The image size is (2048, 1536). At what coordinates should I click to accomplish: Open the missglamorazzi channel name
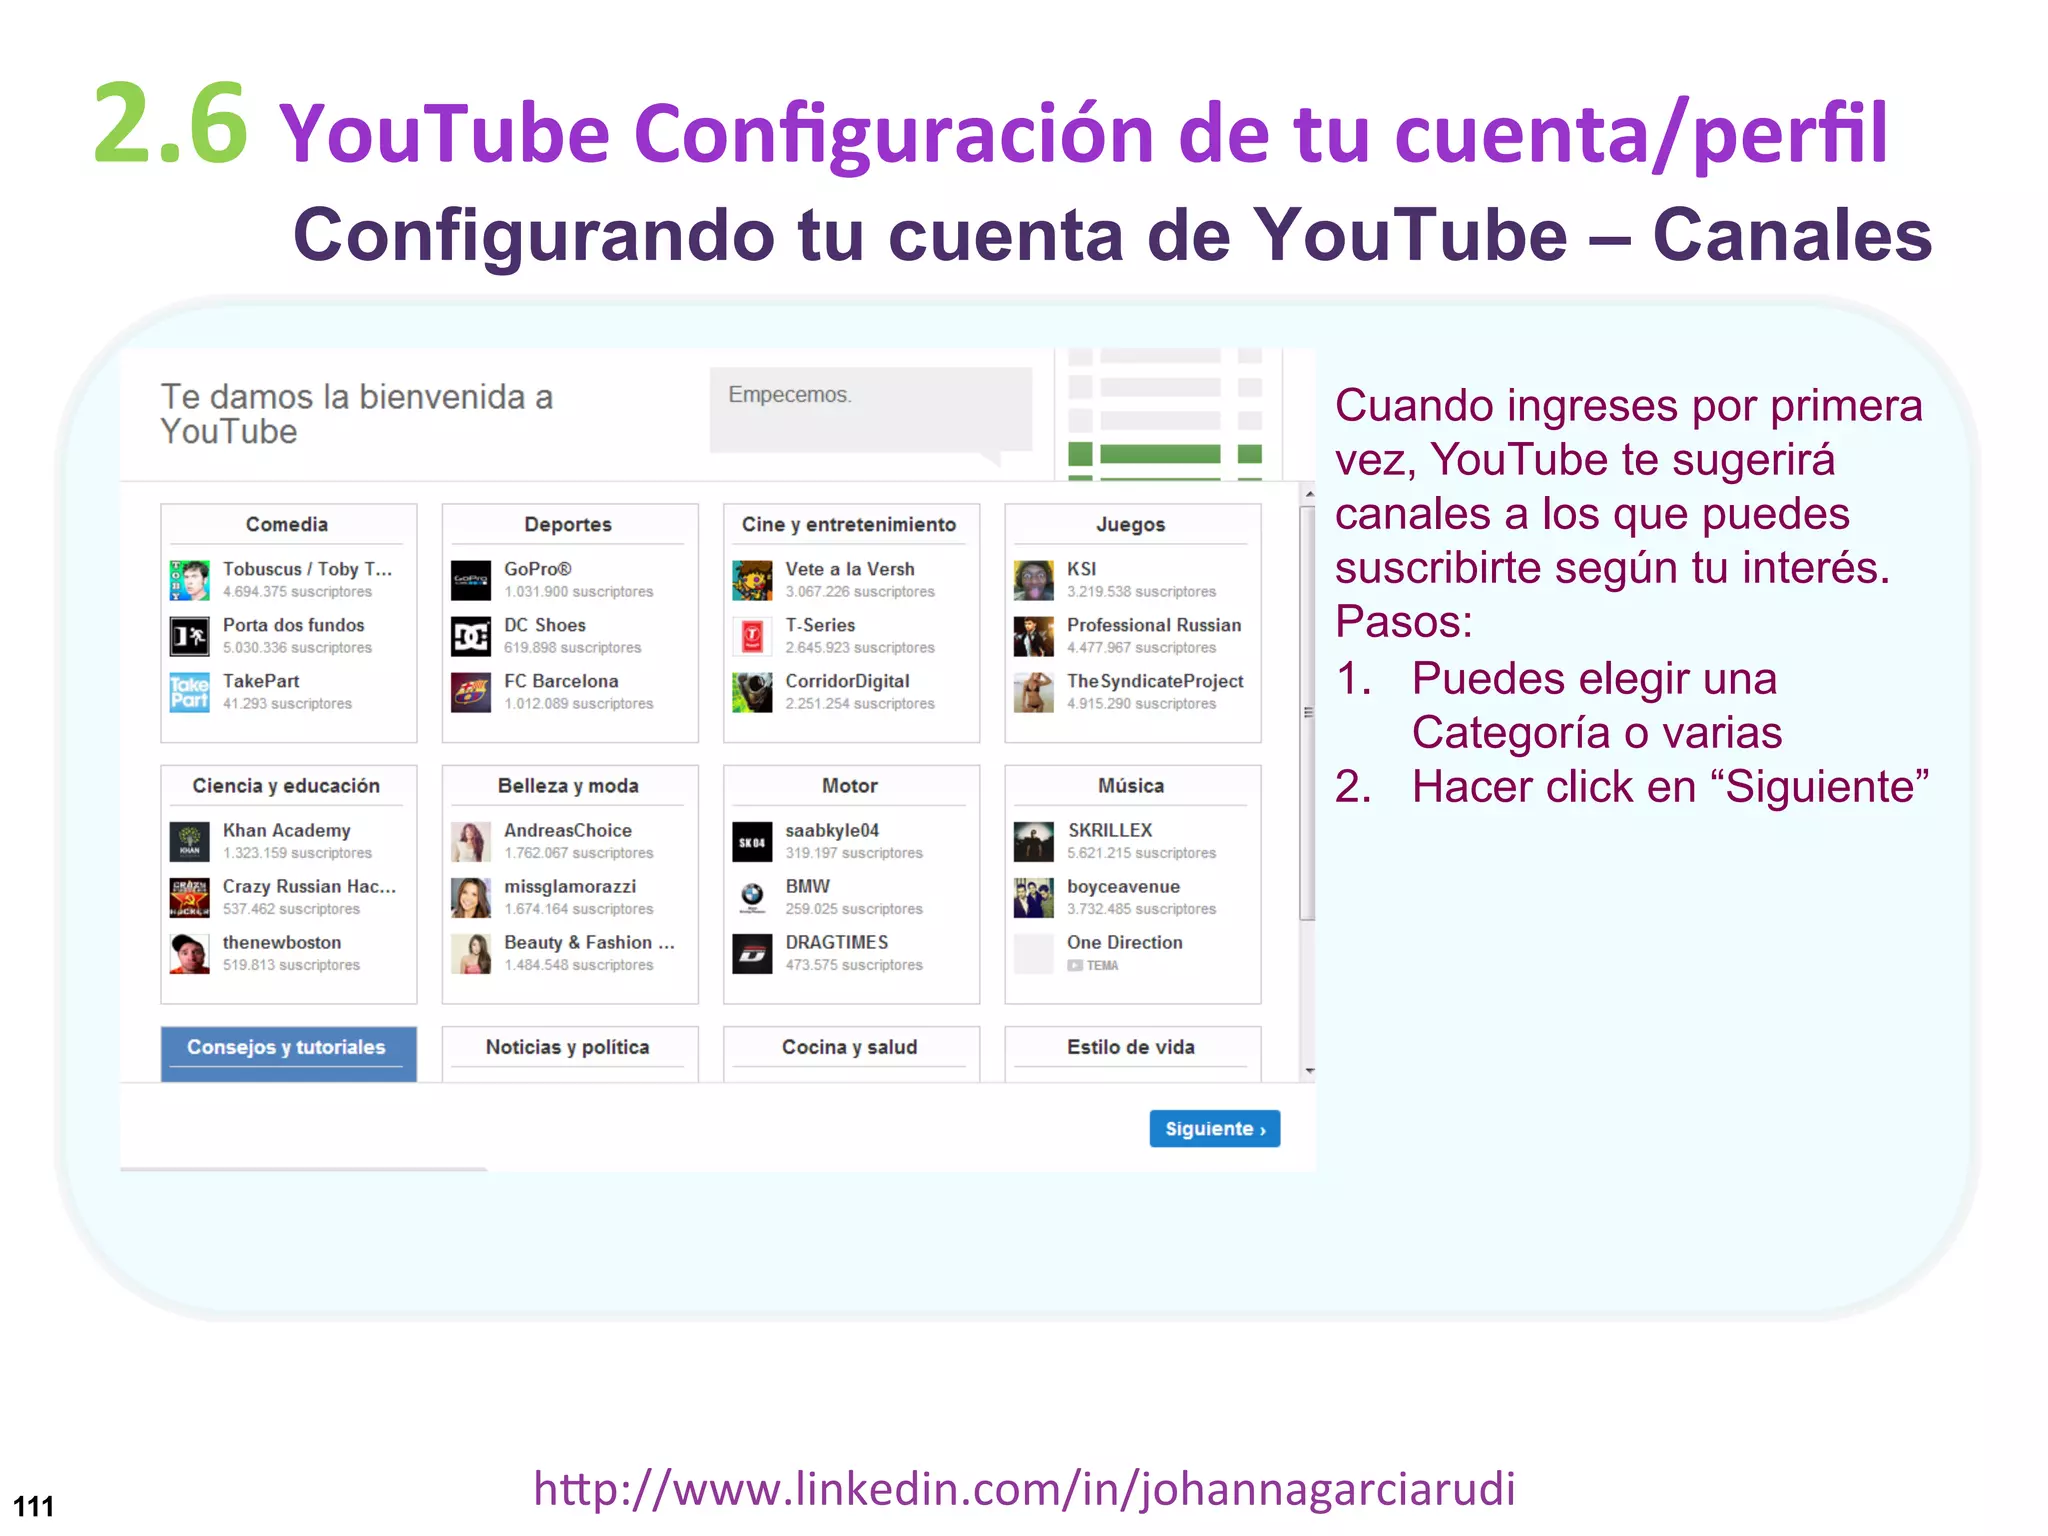[570, 887]
